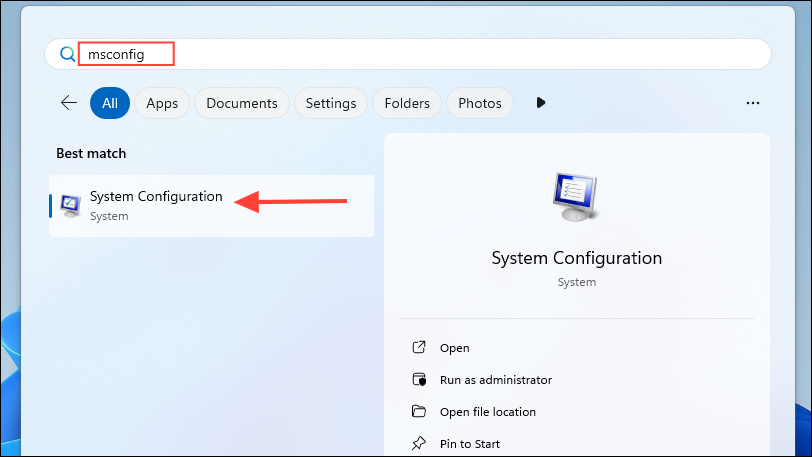Switch to the Apps filter
This screenshot has height=457, width=812.
pos(162,103)
